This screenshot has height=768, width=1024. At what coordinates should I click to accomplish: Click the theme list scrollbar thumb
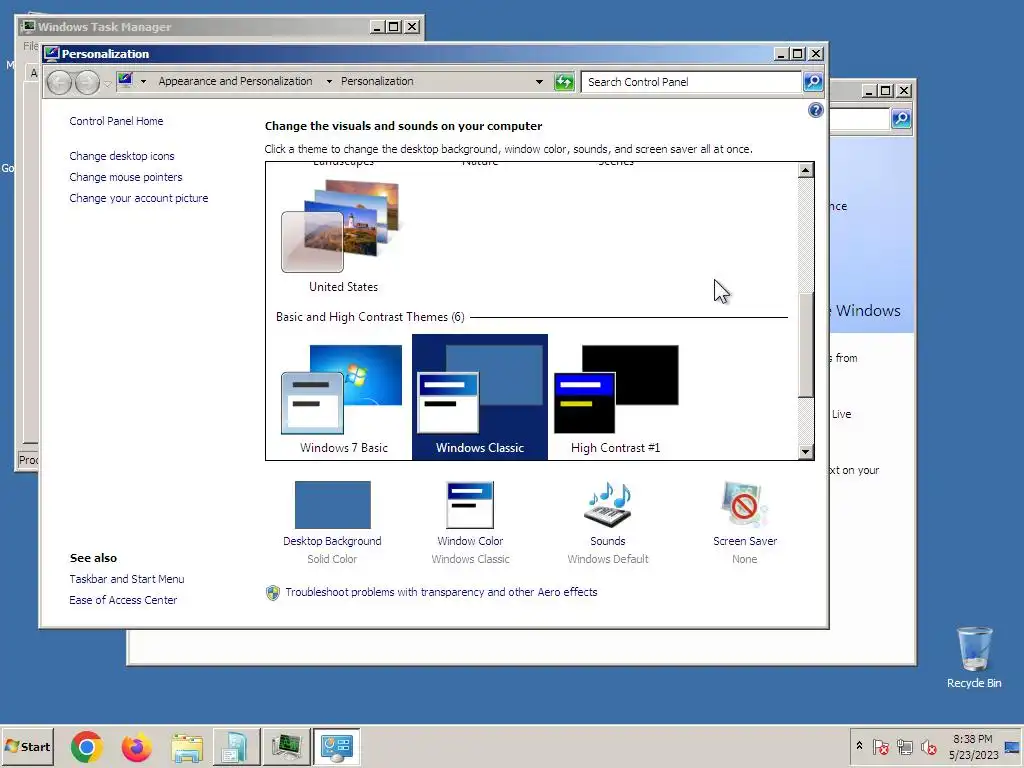[805, 344]
